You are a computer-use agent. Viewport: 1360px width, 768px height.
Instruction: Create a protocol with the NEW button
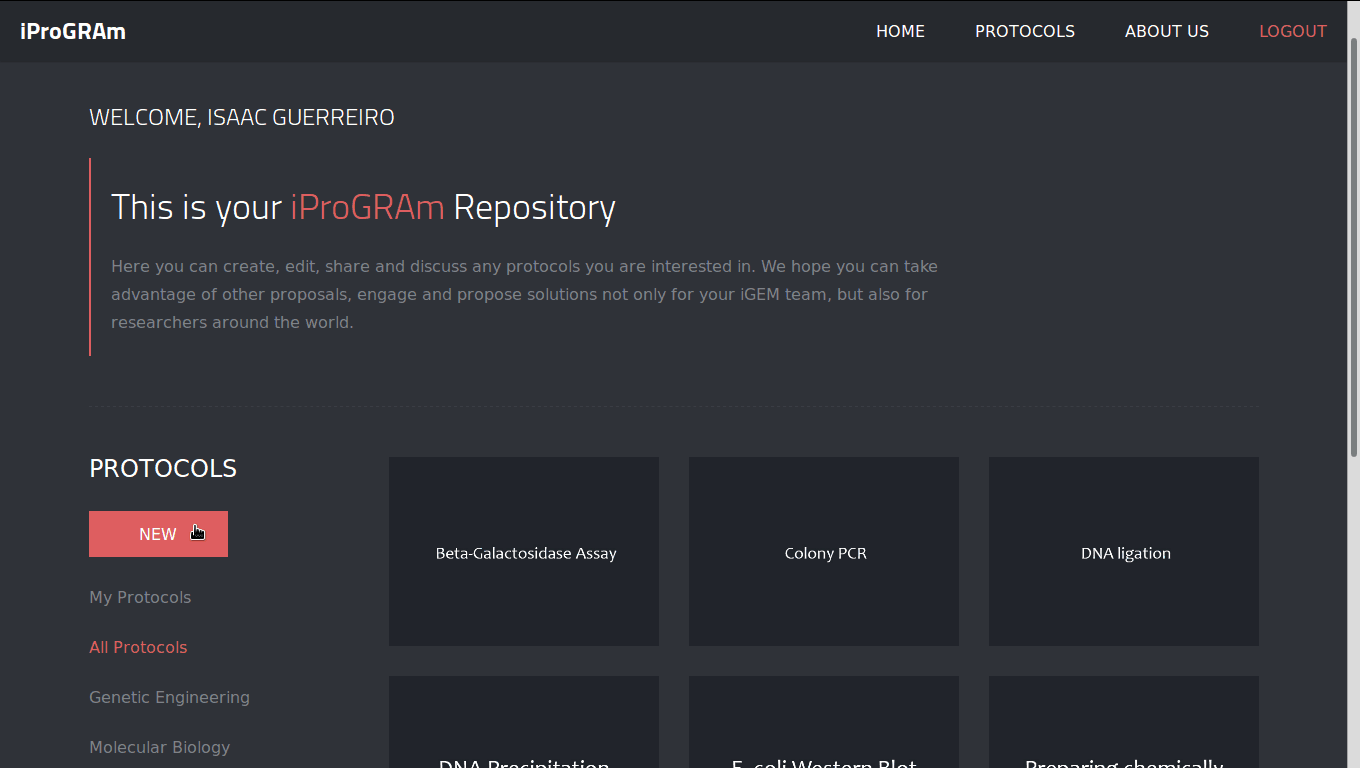(158, 534)
